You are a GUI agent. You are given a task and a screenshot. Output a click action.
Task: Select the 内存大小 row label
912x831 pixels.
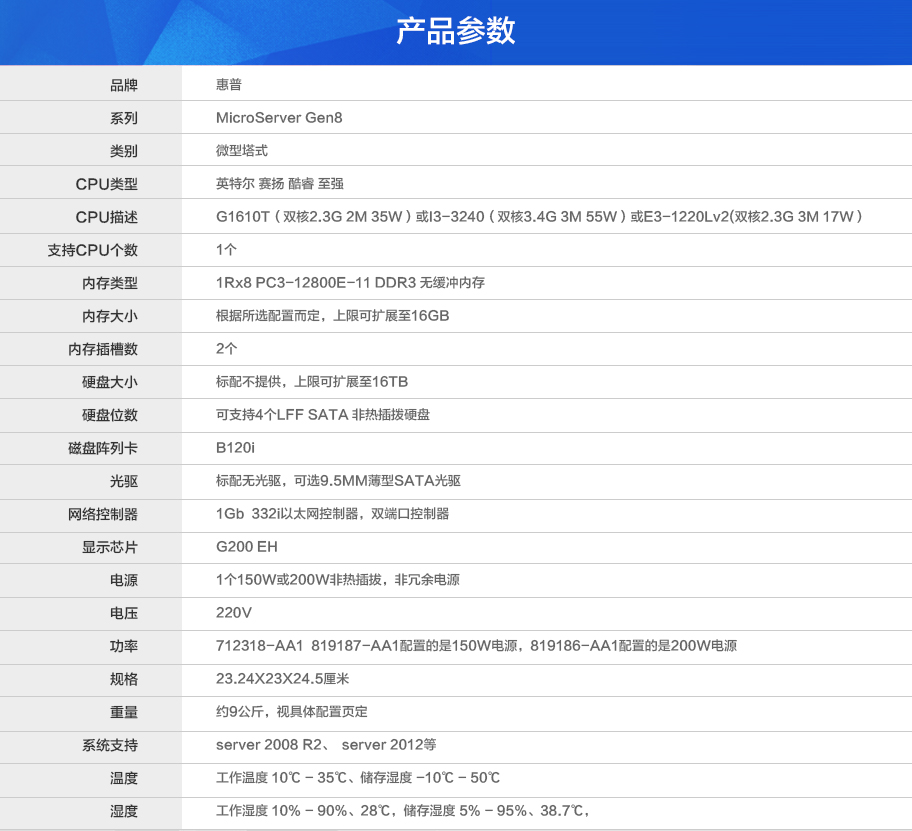click(x=109, y=316)
